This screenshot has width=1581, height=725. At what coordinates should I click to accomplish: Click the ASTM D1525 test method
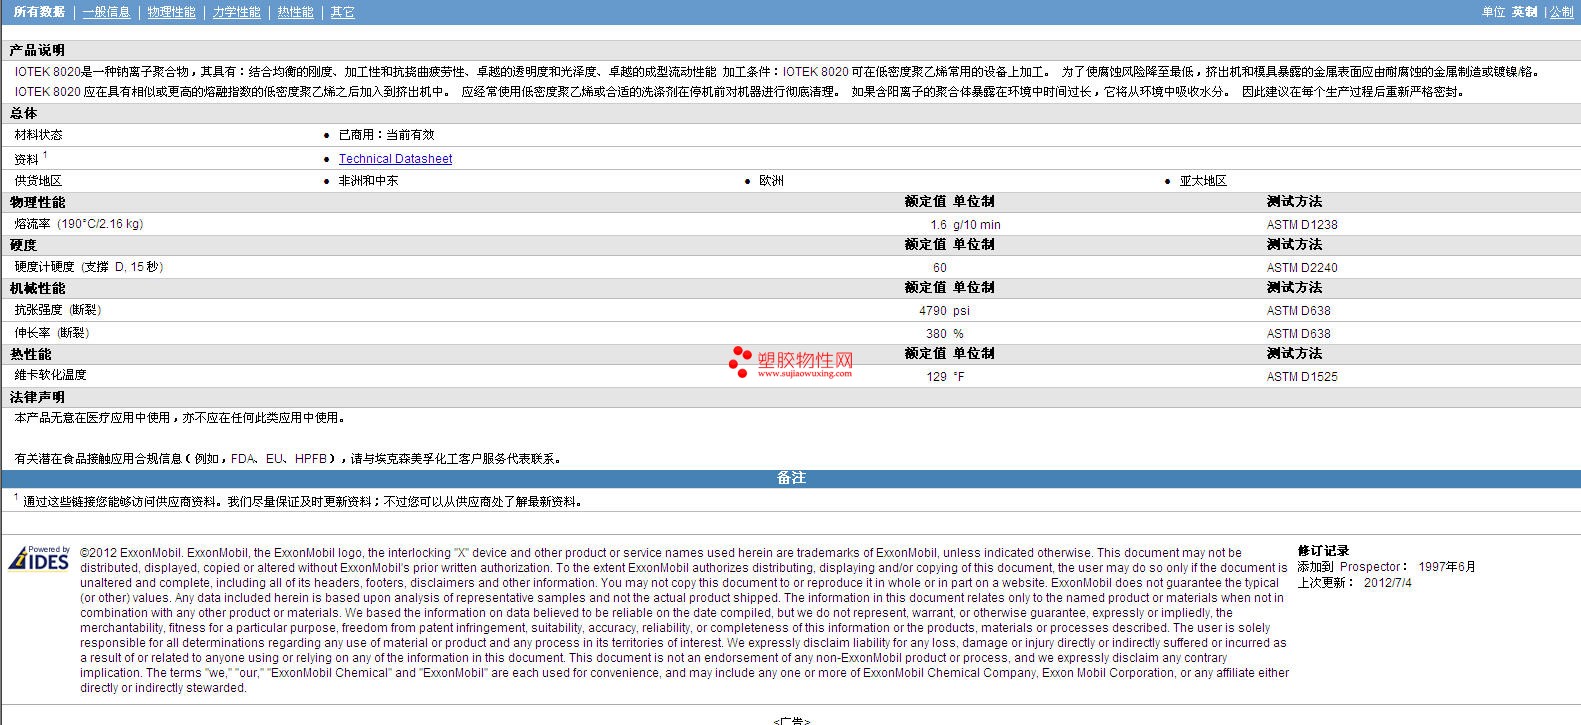tap(1302, 377)
